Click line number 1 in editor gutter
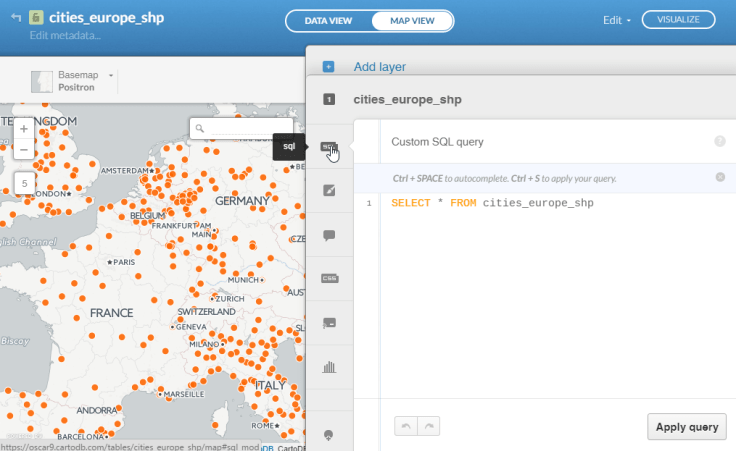This screenshot has height=451, width=736. (369, 203)
